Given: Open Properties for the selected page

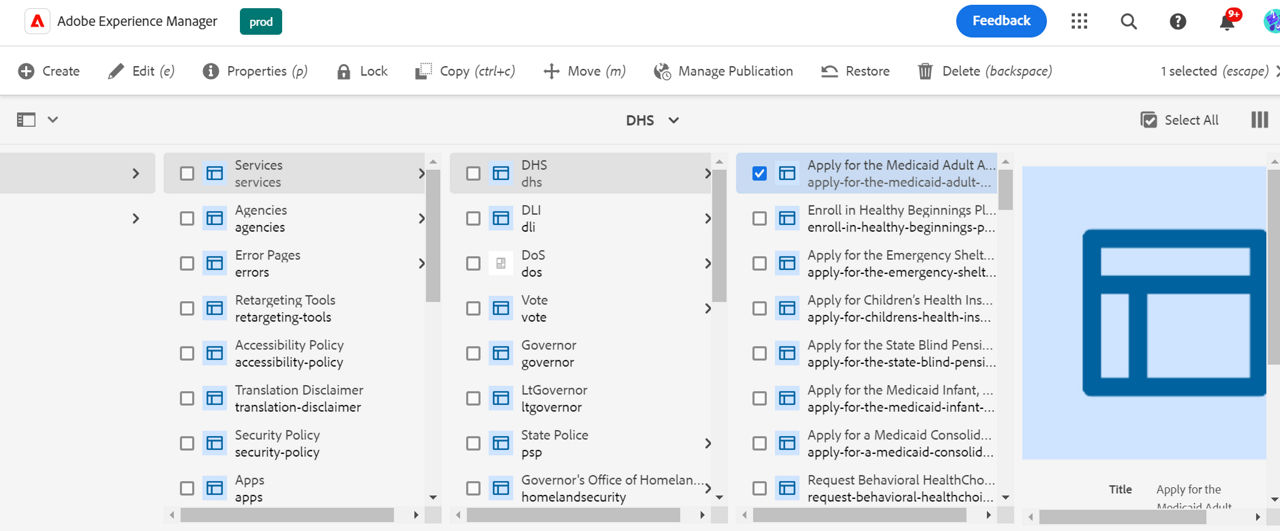Looking at the screenshot, I should click(x=255, y=71).
